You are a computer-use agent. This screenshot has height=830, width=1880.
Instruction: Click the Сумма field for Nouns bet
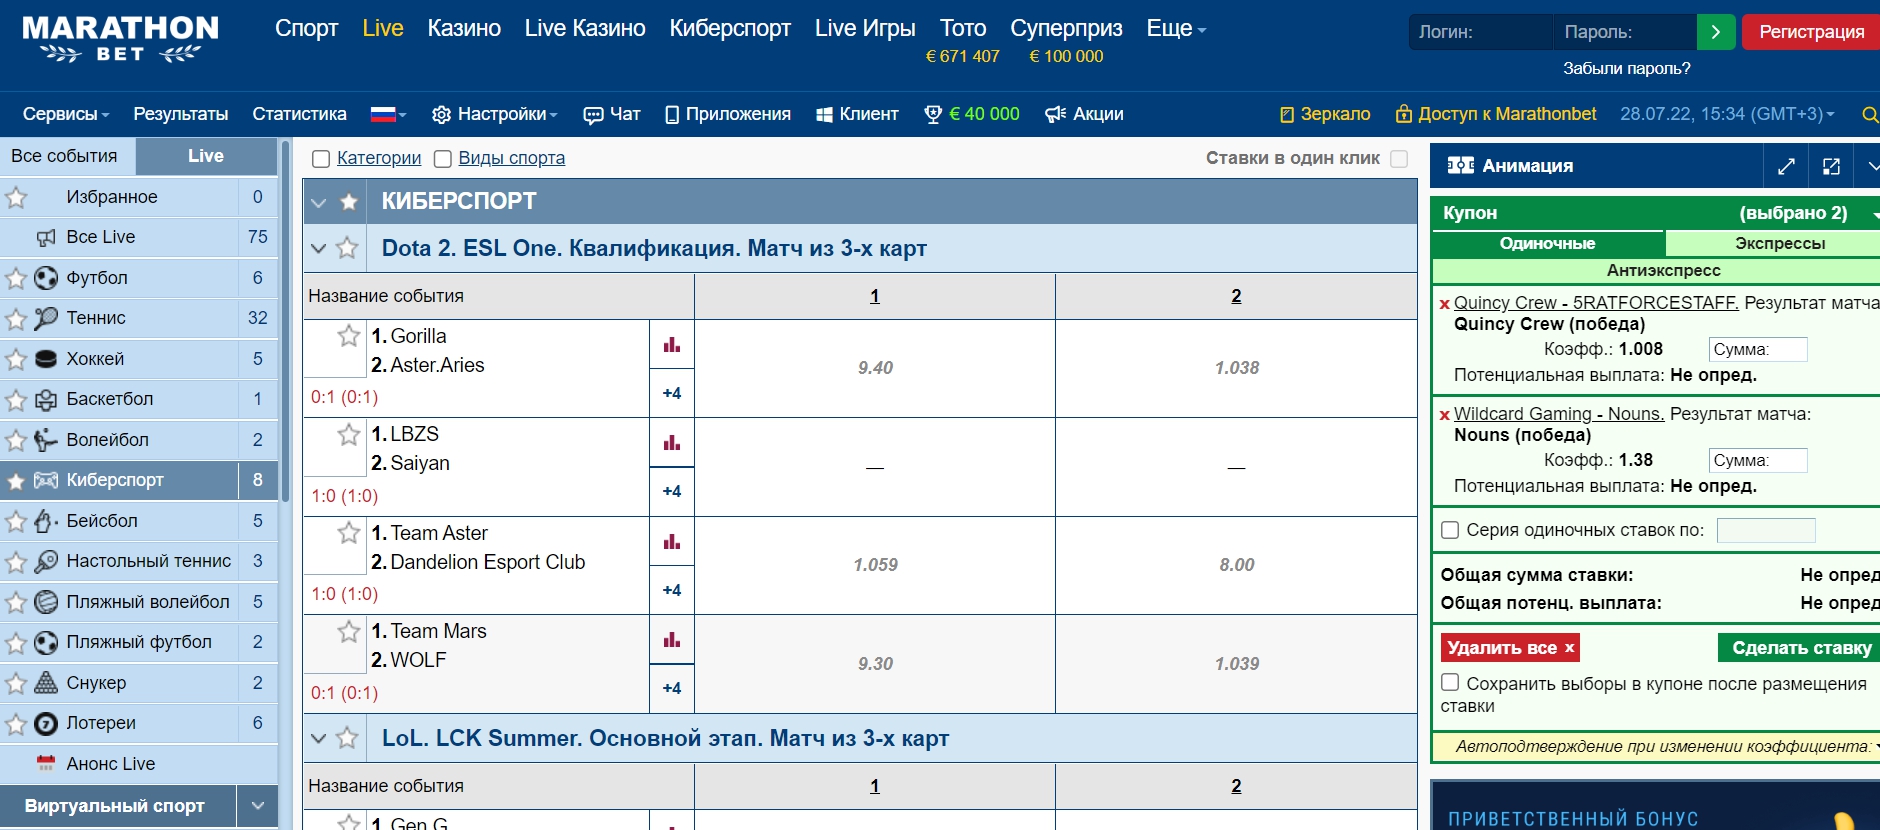pos(1757,461)
